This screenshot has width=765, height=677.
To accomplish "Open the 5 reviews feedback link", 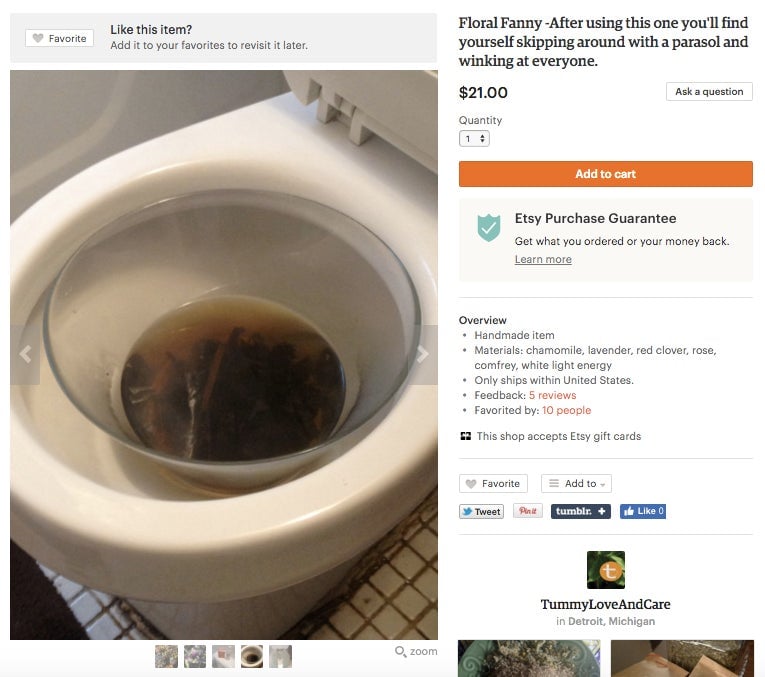I will (x=552, y=396).
